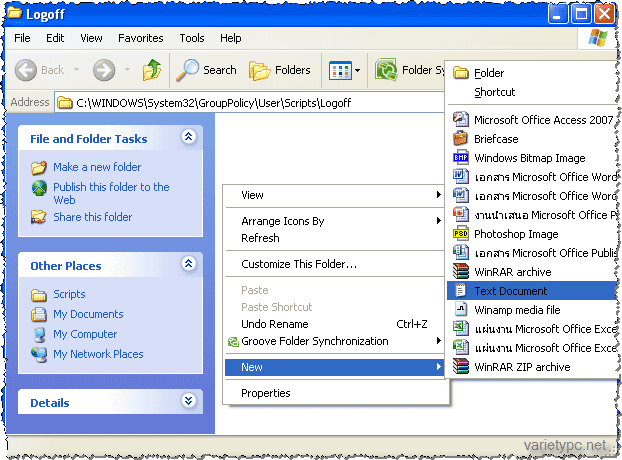Screen dimensions: 622x460
Task: Click the Forward arrow button
Action: click(x=104, y=70)
